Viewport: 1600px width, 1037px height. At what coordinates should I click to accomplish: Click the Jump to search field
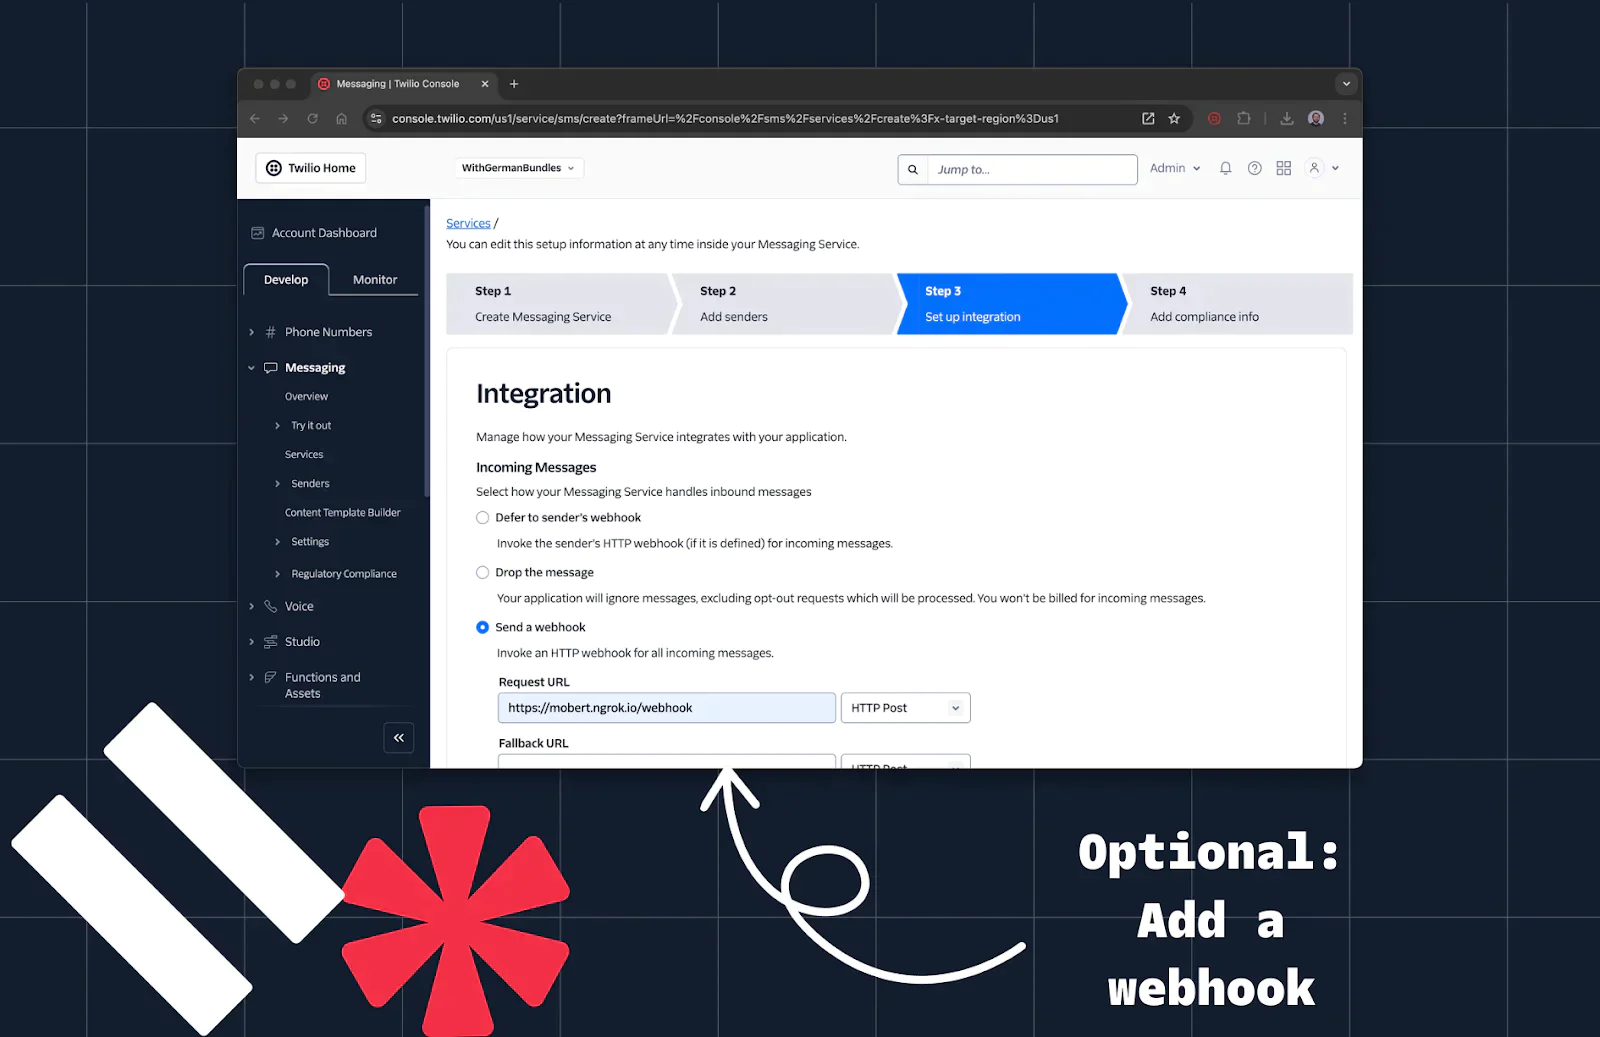[1032, 169]
